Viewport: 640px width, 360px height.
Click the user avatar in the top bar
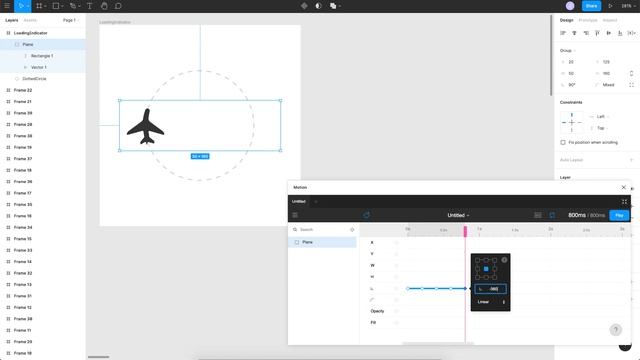pos(570,6)
